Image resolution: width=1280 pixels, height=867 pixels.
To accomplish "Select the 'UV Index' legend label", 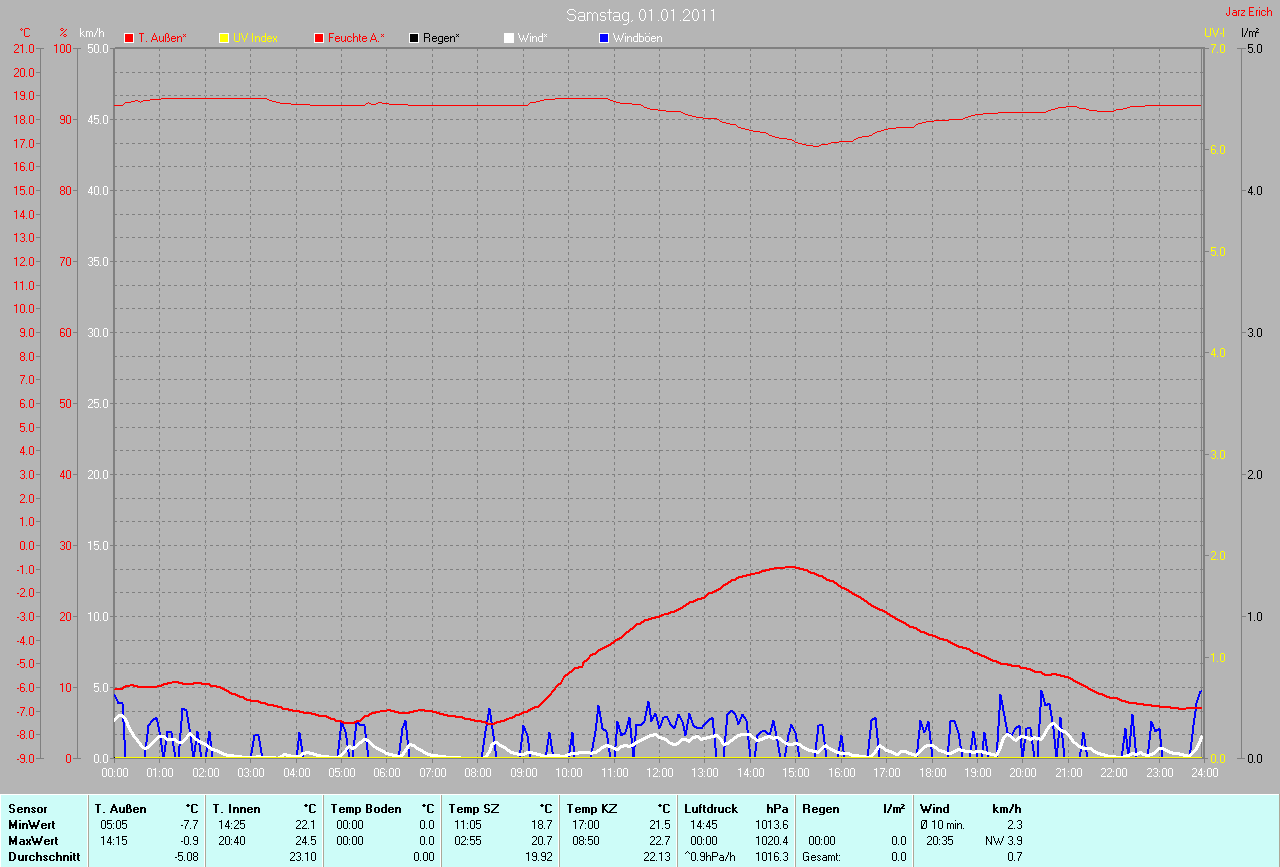I will [x=255, y=38].
